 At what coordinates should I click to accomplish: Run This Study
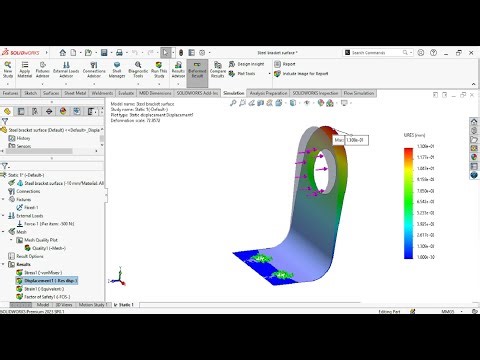159,70
